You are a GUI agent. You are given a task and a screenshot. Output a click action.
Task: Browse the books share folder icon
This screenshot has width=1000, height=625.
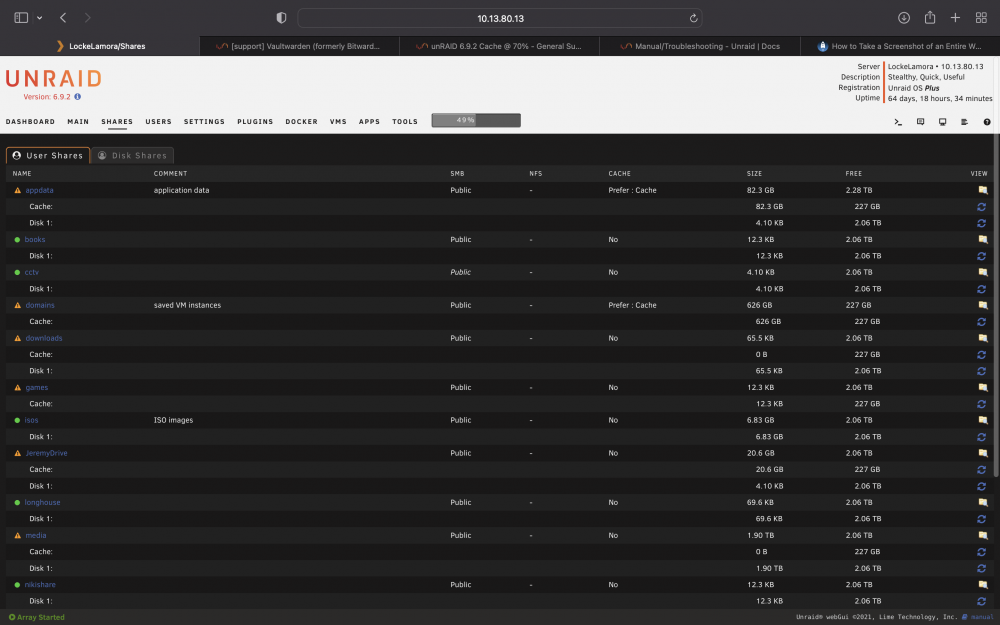tap(983, 239)
